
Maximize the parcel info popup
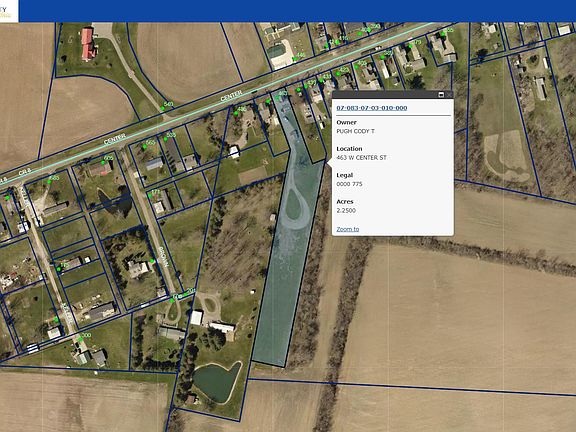coord(441,95)
